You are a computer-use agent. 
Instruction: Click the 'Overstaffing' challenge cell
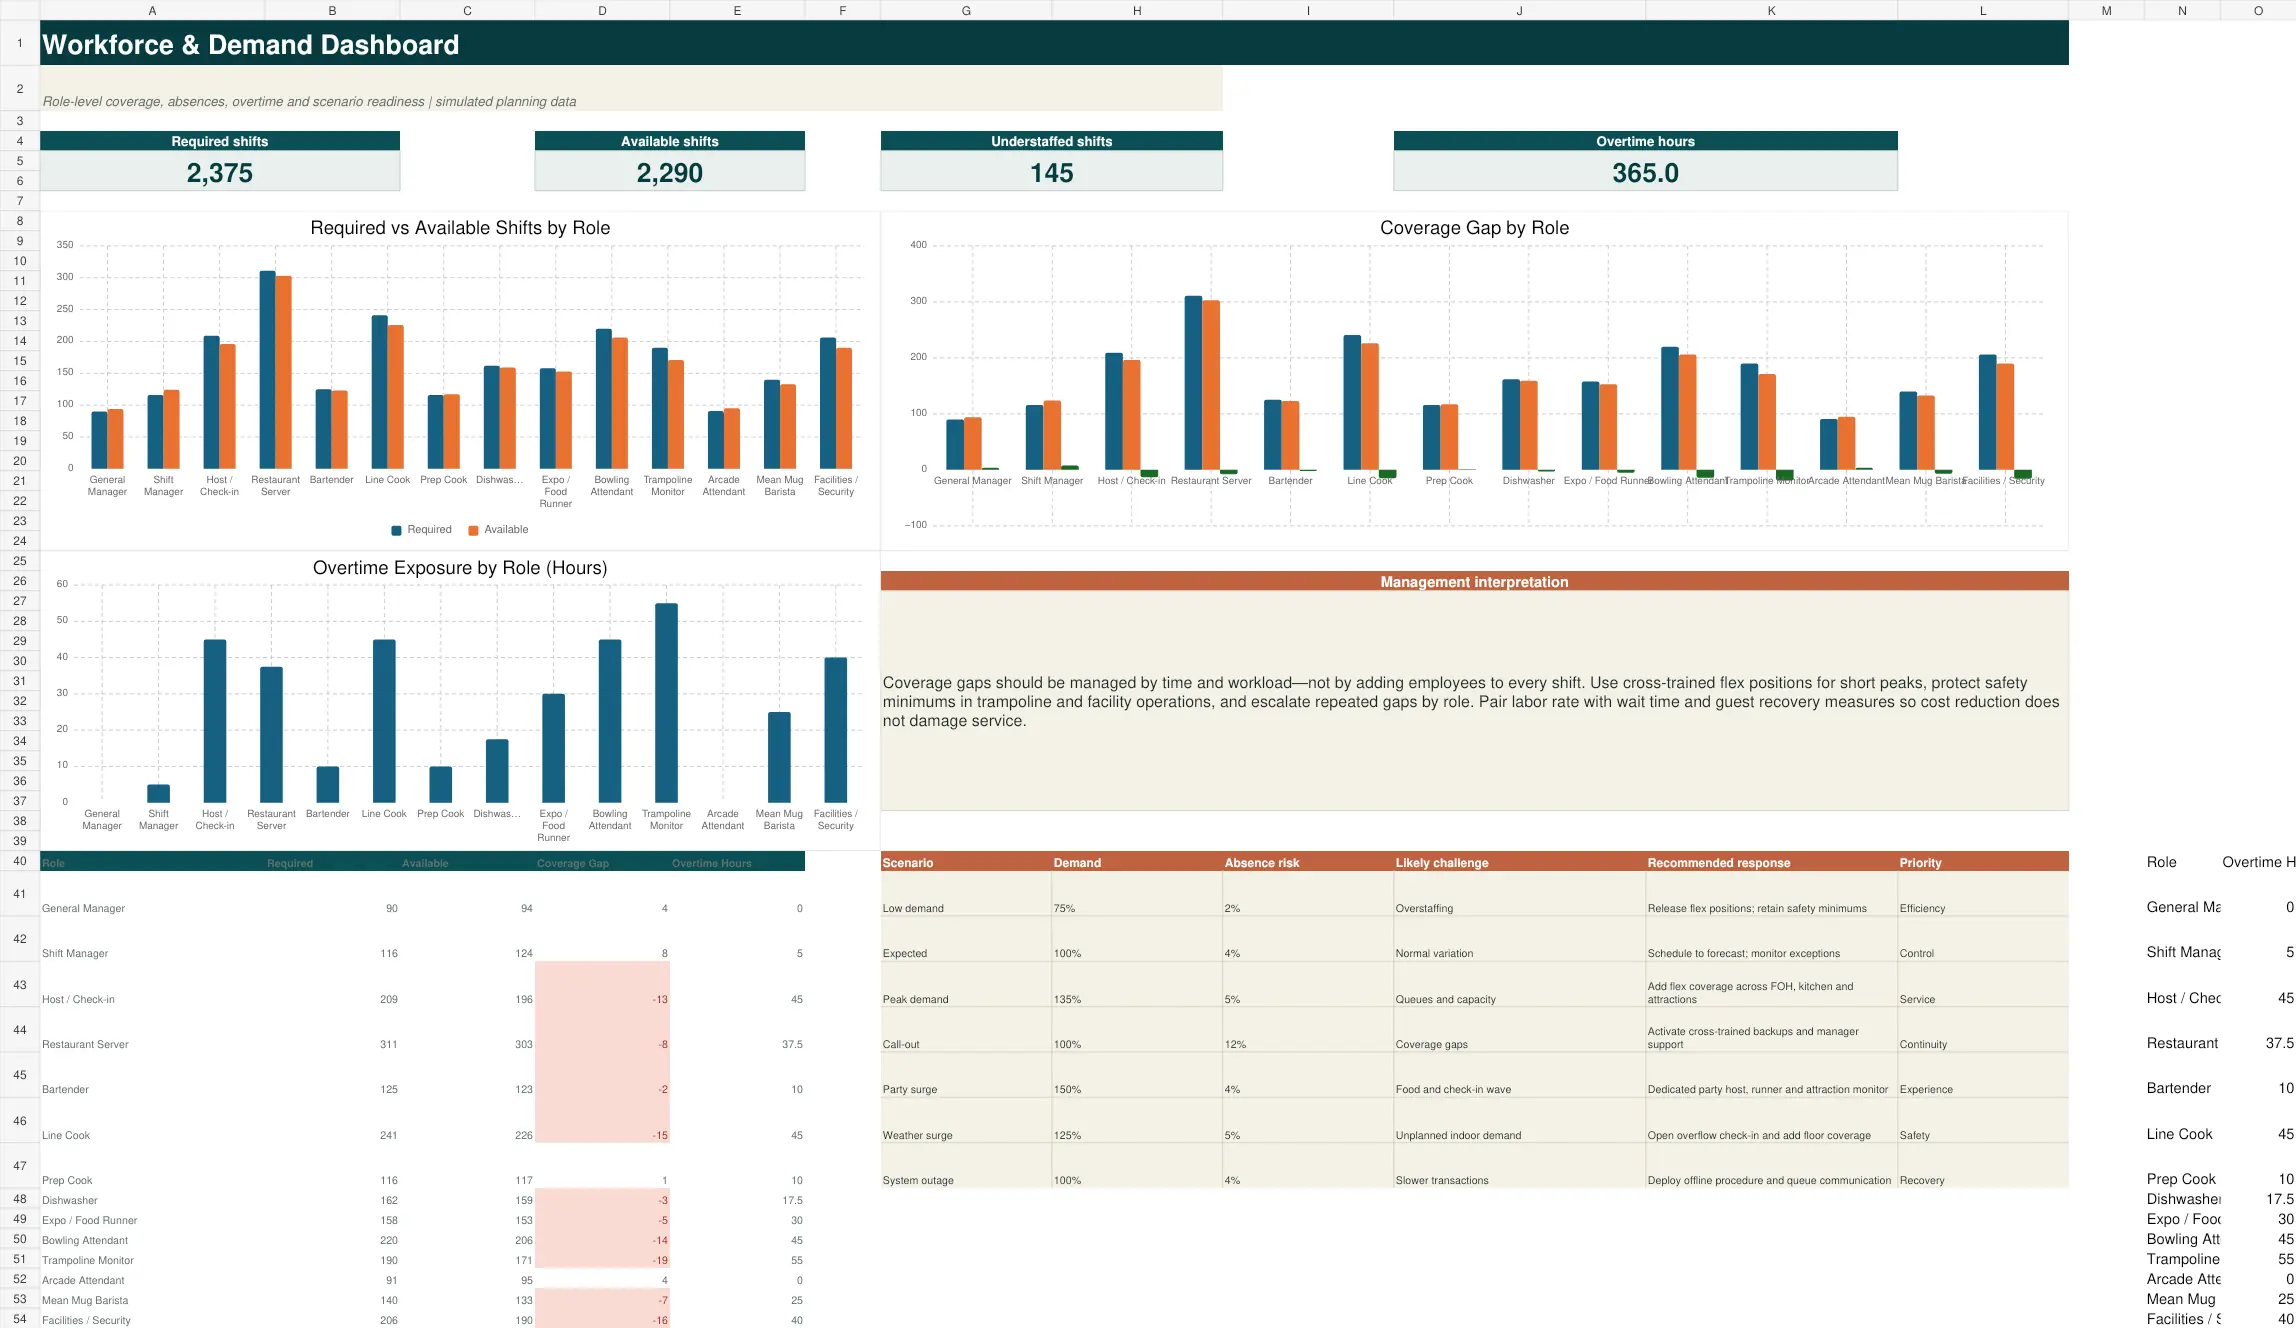1519,894
